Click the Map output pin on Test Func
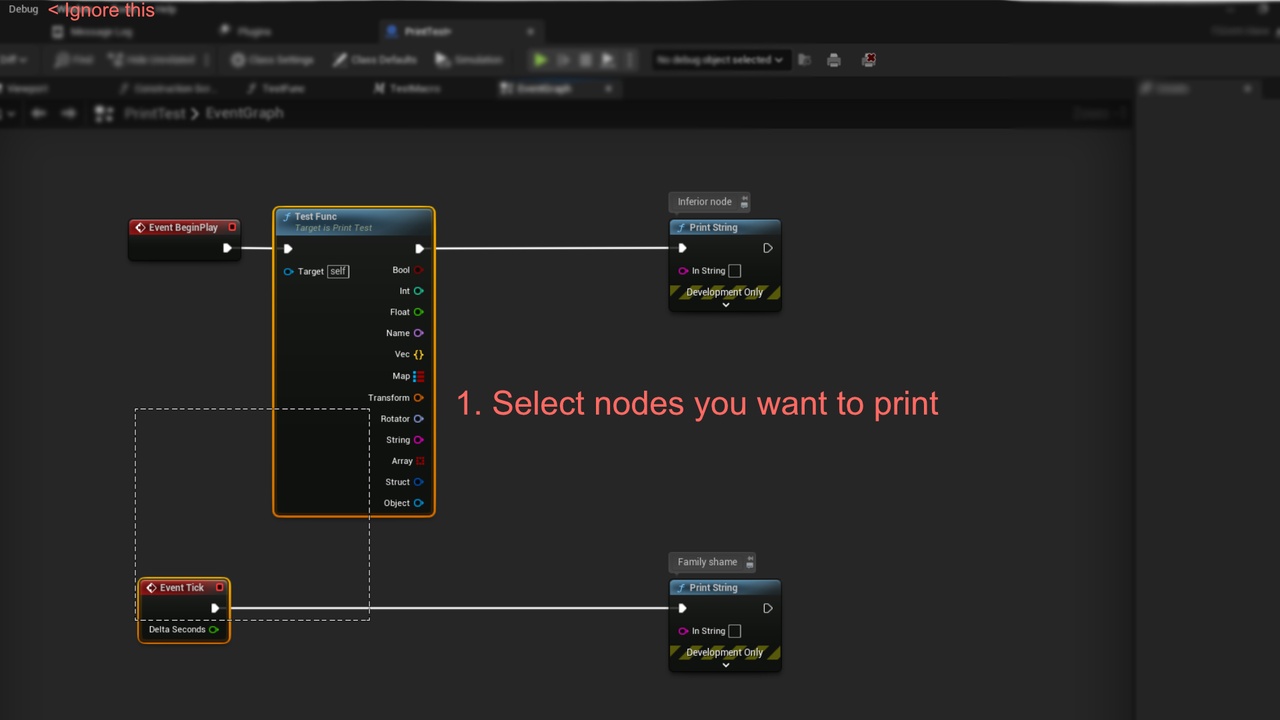 [418, 376]
